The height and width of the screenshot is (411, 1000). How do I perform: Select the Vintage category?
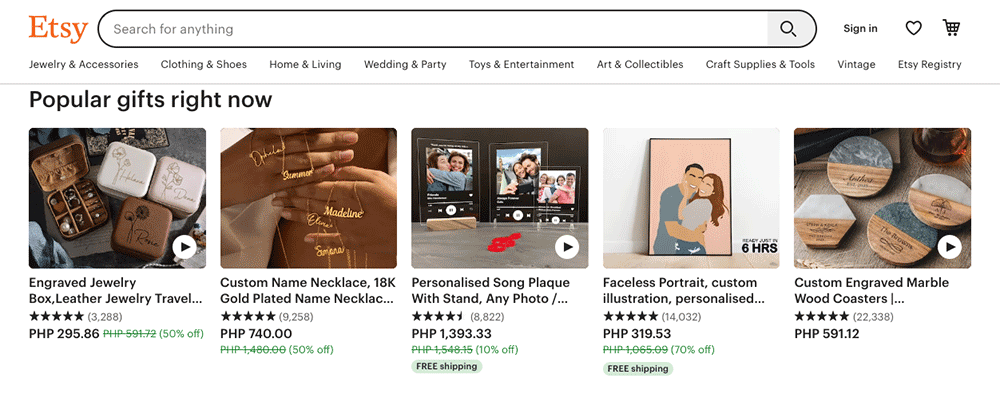pyautogui.click(x=856, y=64)
